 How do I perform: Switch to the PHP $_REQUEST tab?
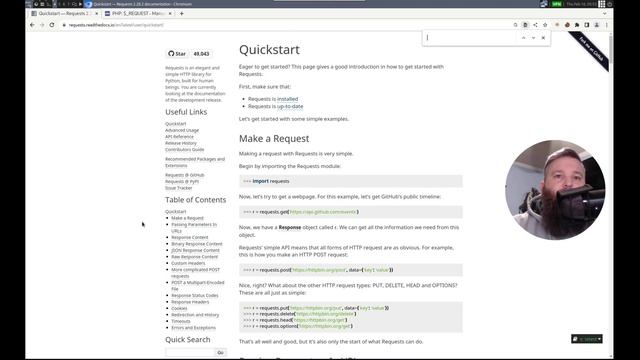(x=138, y=13)
